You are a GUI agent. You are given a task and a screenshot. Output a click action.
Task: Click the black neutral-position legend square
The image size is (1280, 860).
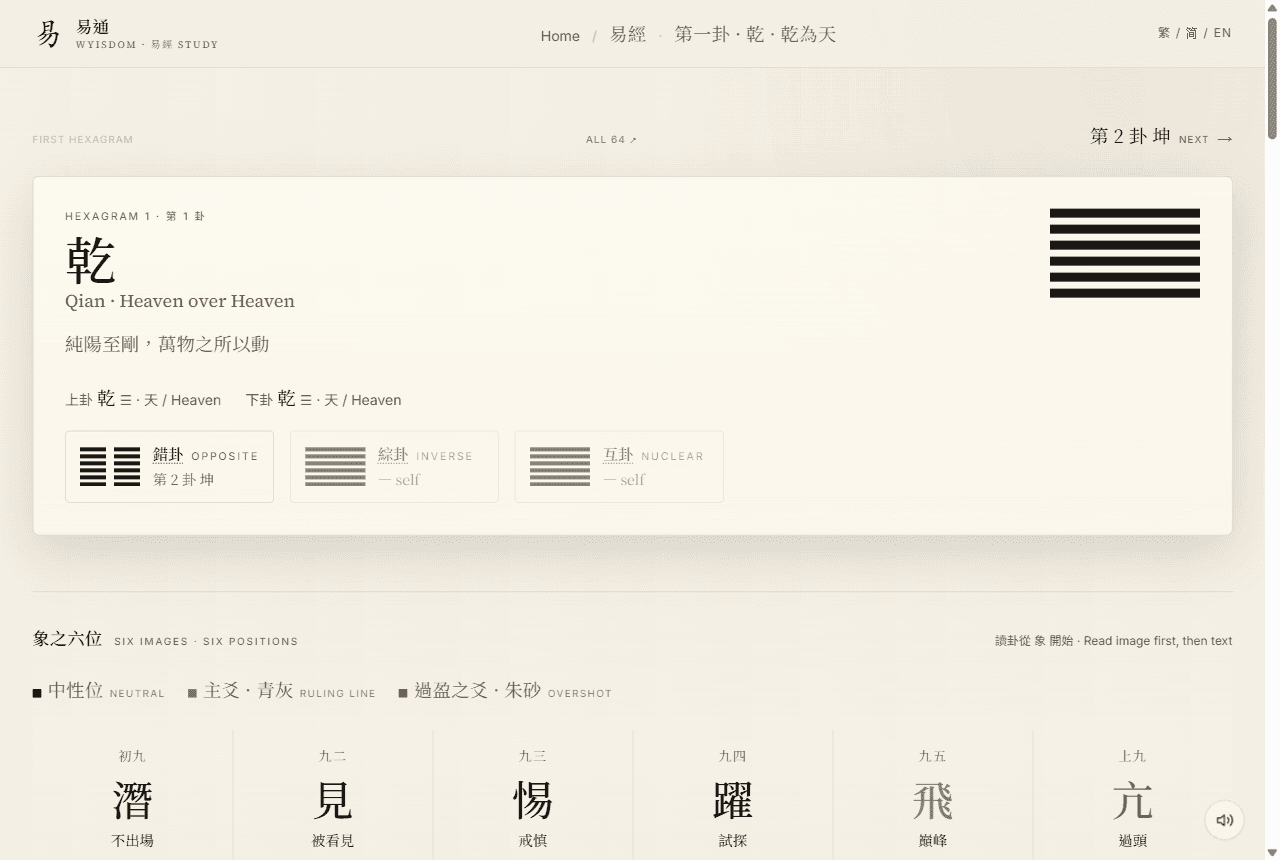(37, 693)
